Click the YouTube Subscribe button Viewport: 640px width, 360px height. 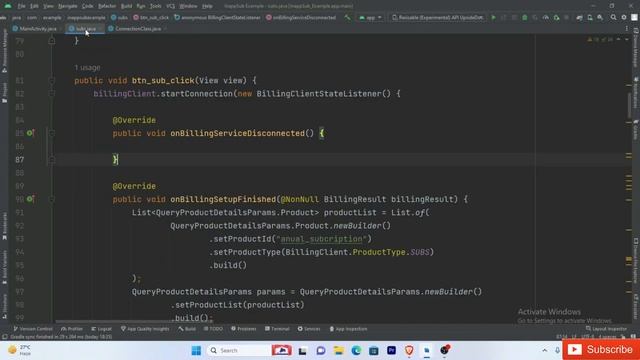(x=601, y=350)
